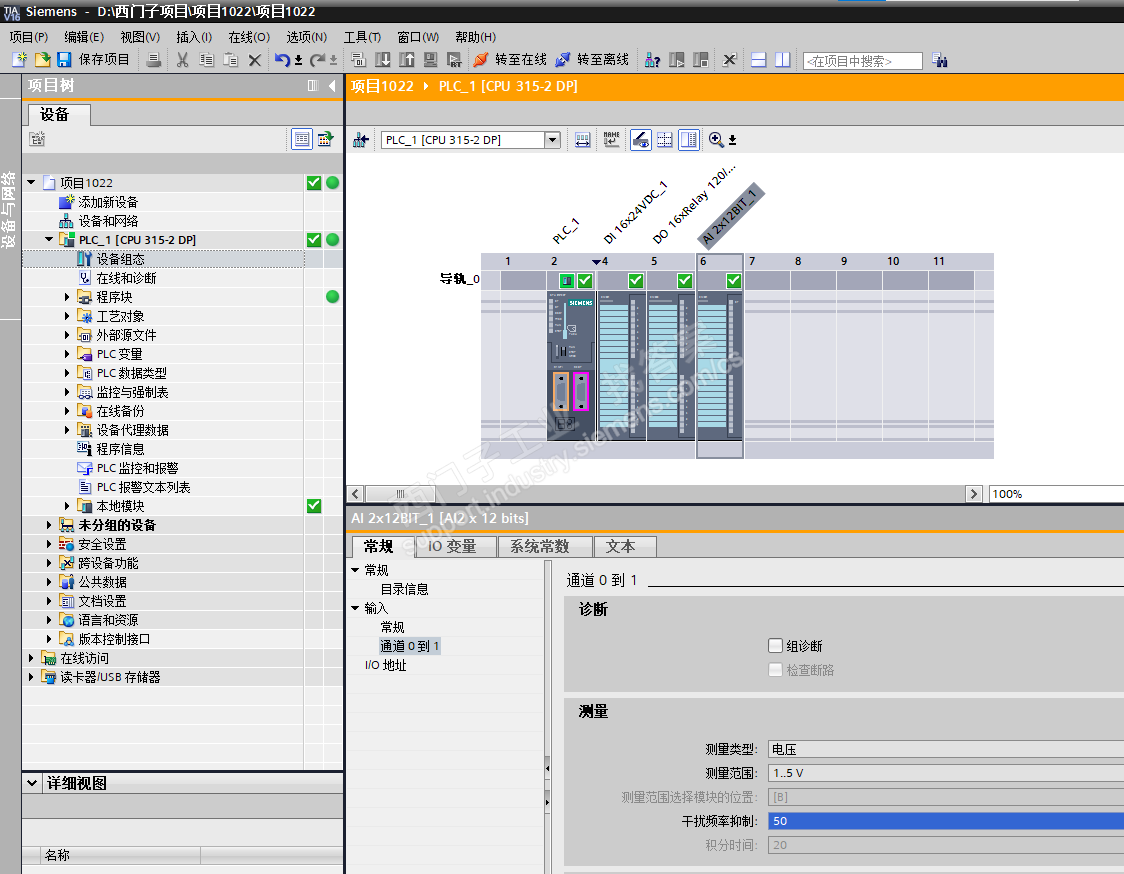Click the zoom magnifier icon in the device view
The image size is (1124, 874).
pos(715,140)
